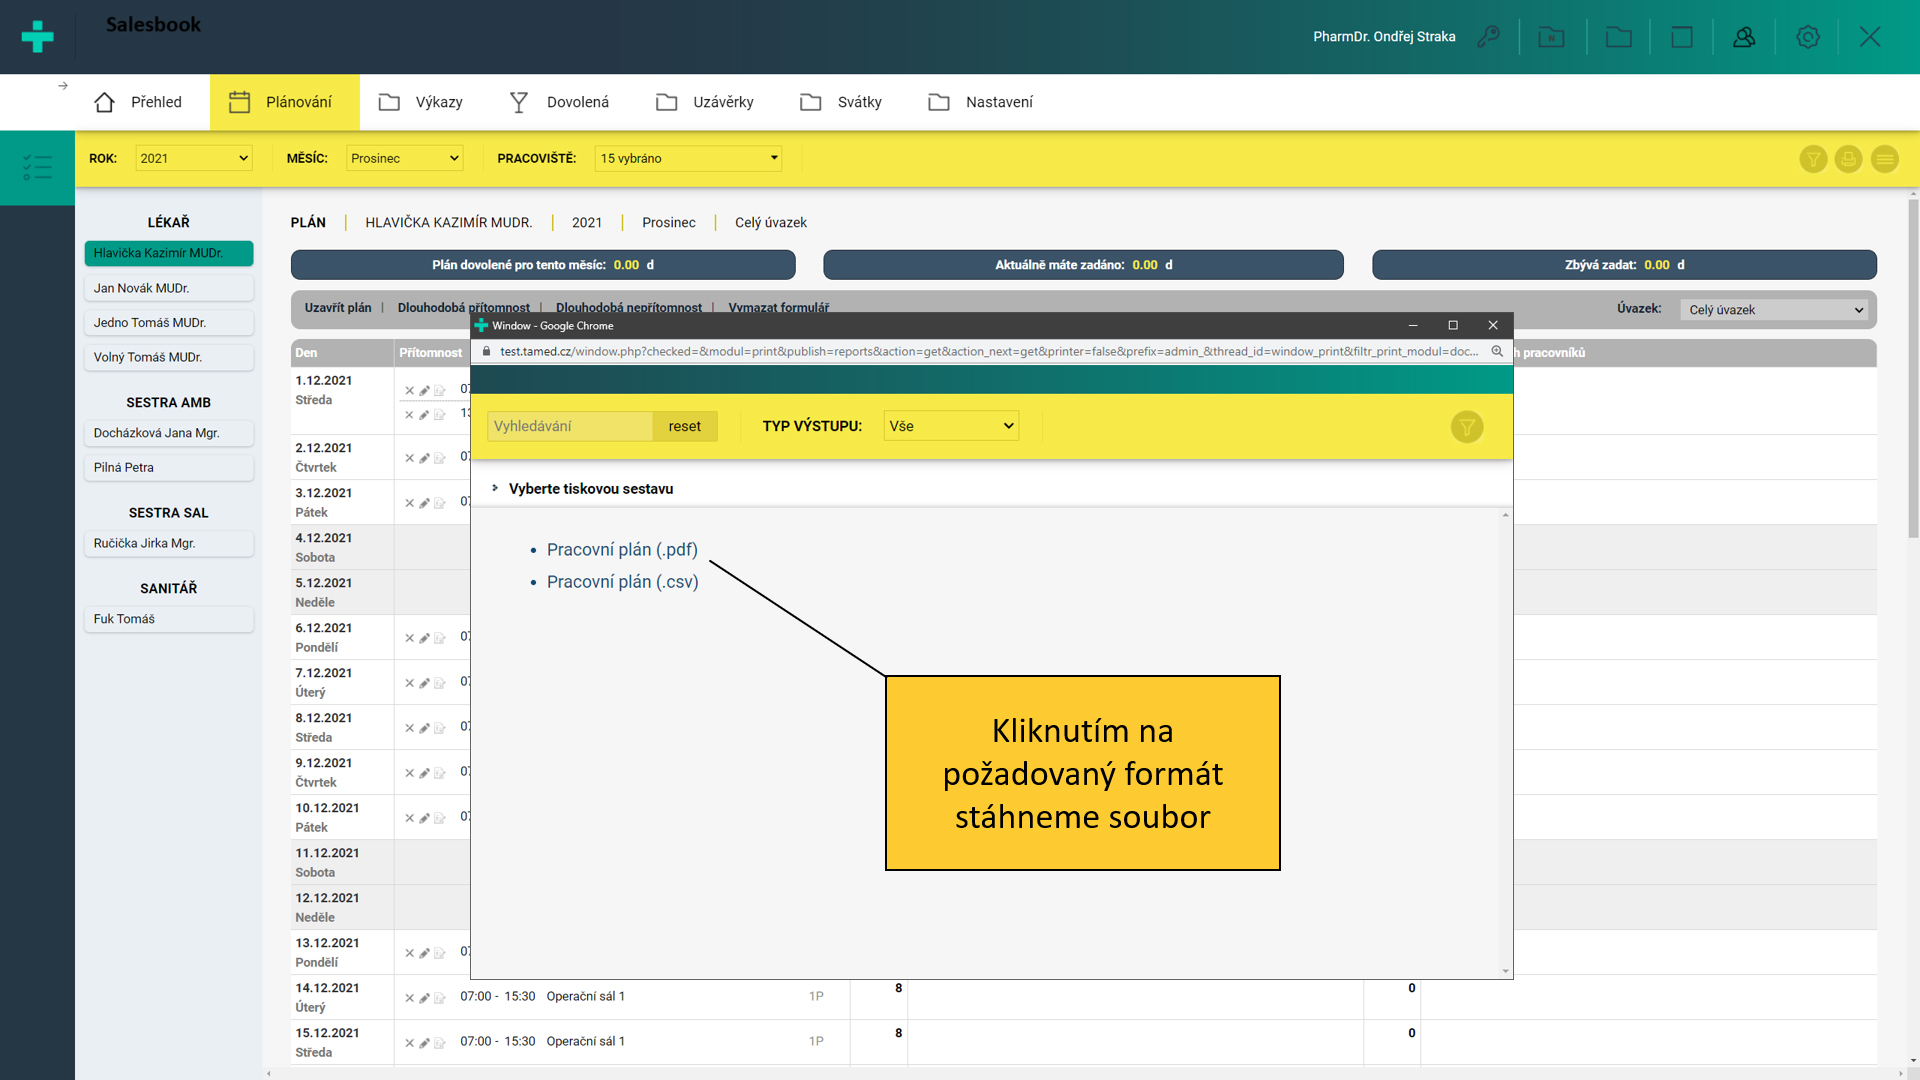Open the hamburger menu in the yellow bar
This screenshot has height=1080, width=1920.
(x=1884, y=159)
